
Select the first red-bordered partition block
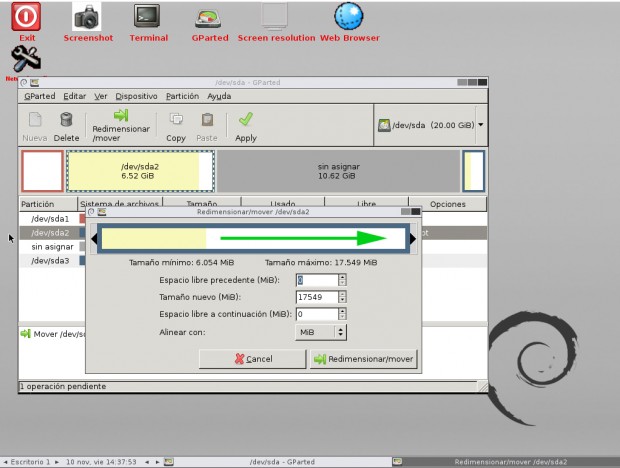(42, 171)
